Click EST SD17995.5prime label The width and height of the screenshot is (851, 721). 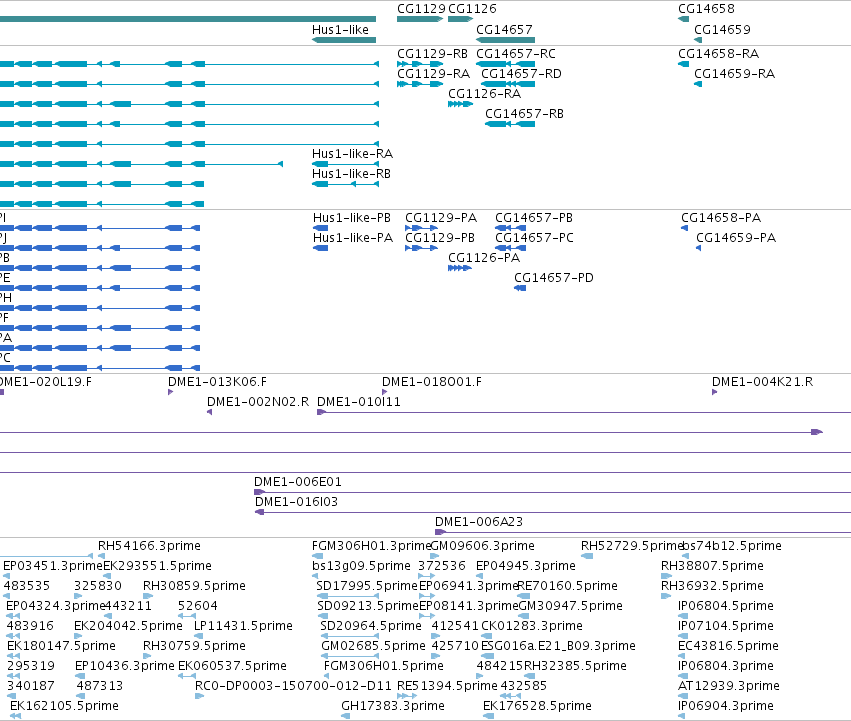[367, 586]
